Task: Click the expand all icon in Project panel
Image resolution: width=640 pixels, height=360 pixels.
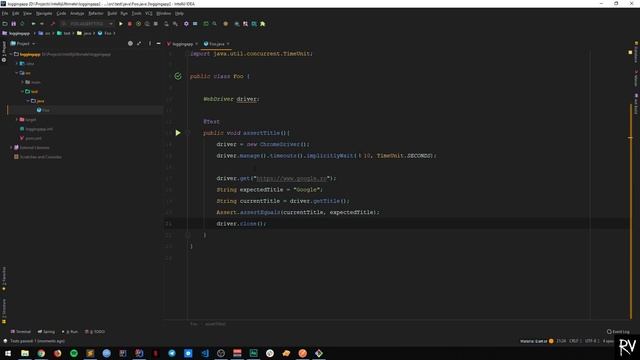Action: coord(139,43)
